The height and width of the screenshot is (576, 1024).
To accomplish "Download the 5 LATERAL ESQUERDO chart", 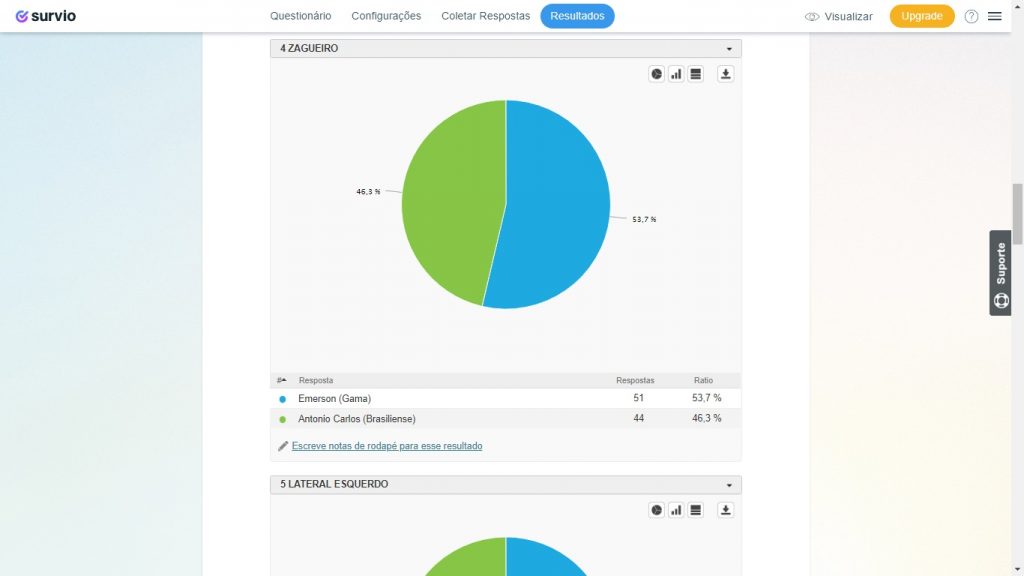I will [x=726, y=511].
